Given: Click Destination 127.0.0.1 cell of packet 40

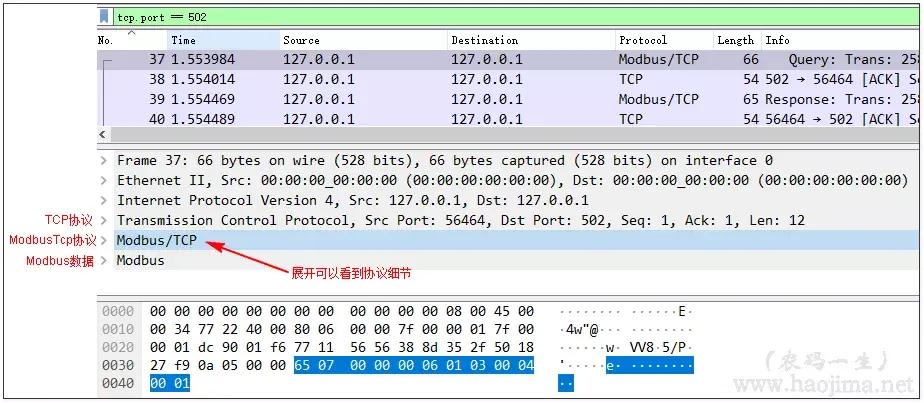Looking at the screenshot, I should [487, 119].
